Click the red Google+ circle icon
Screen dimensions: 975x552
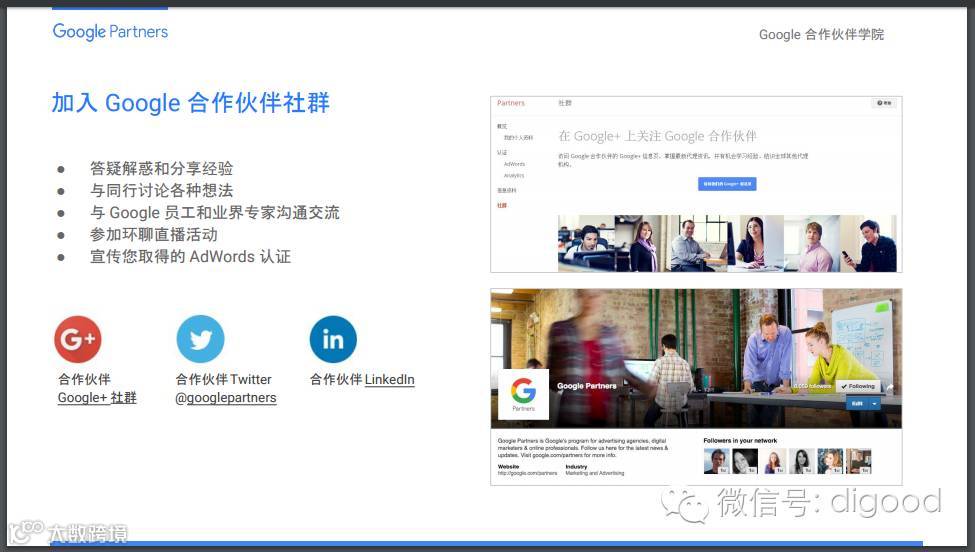(x=78, y=339)
